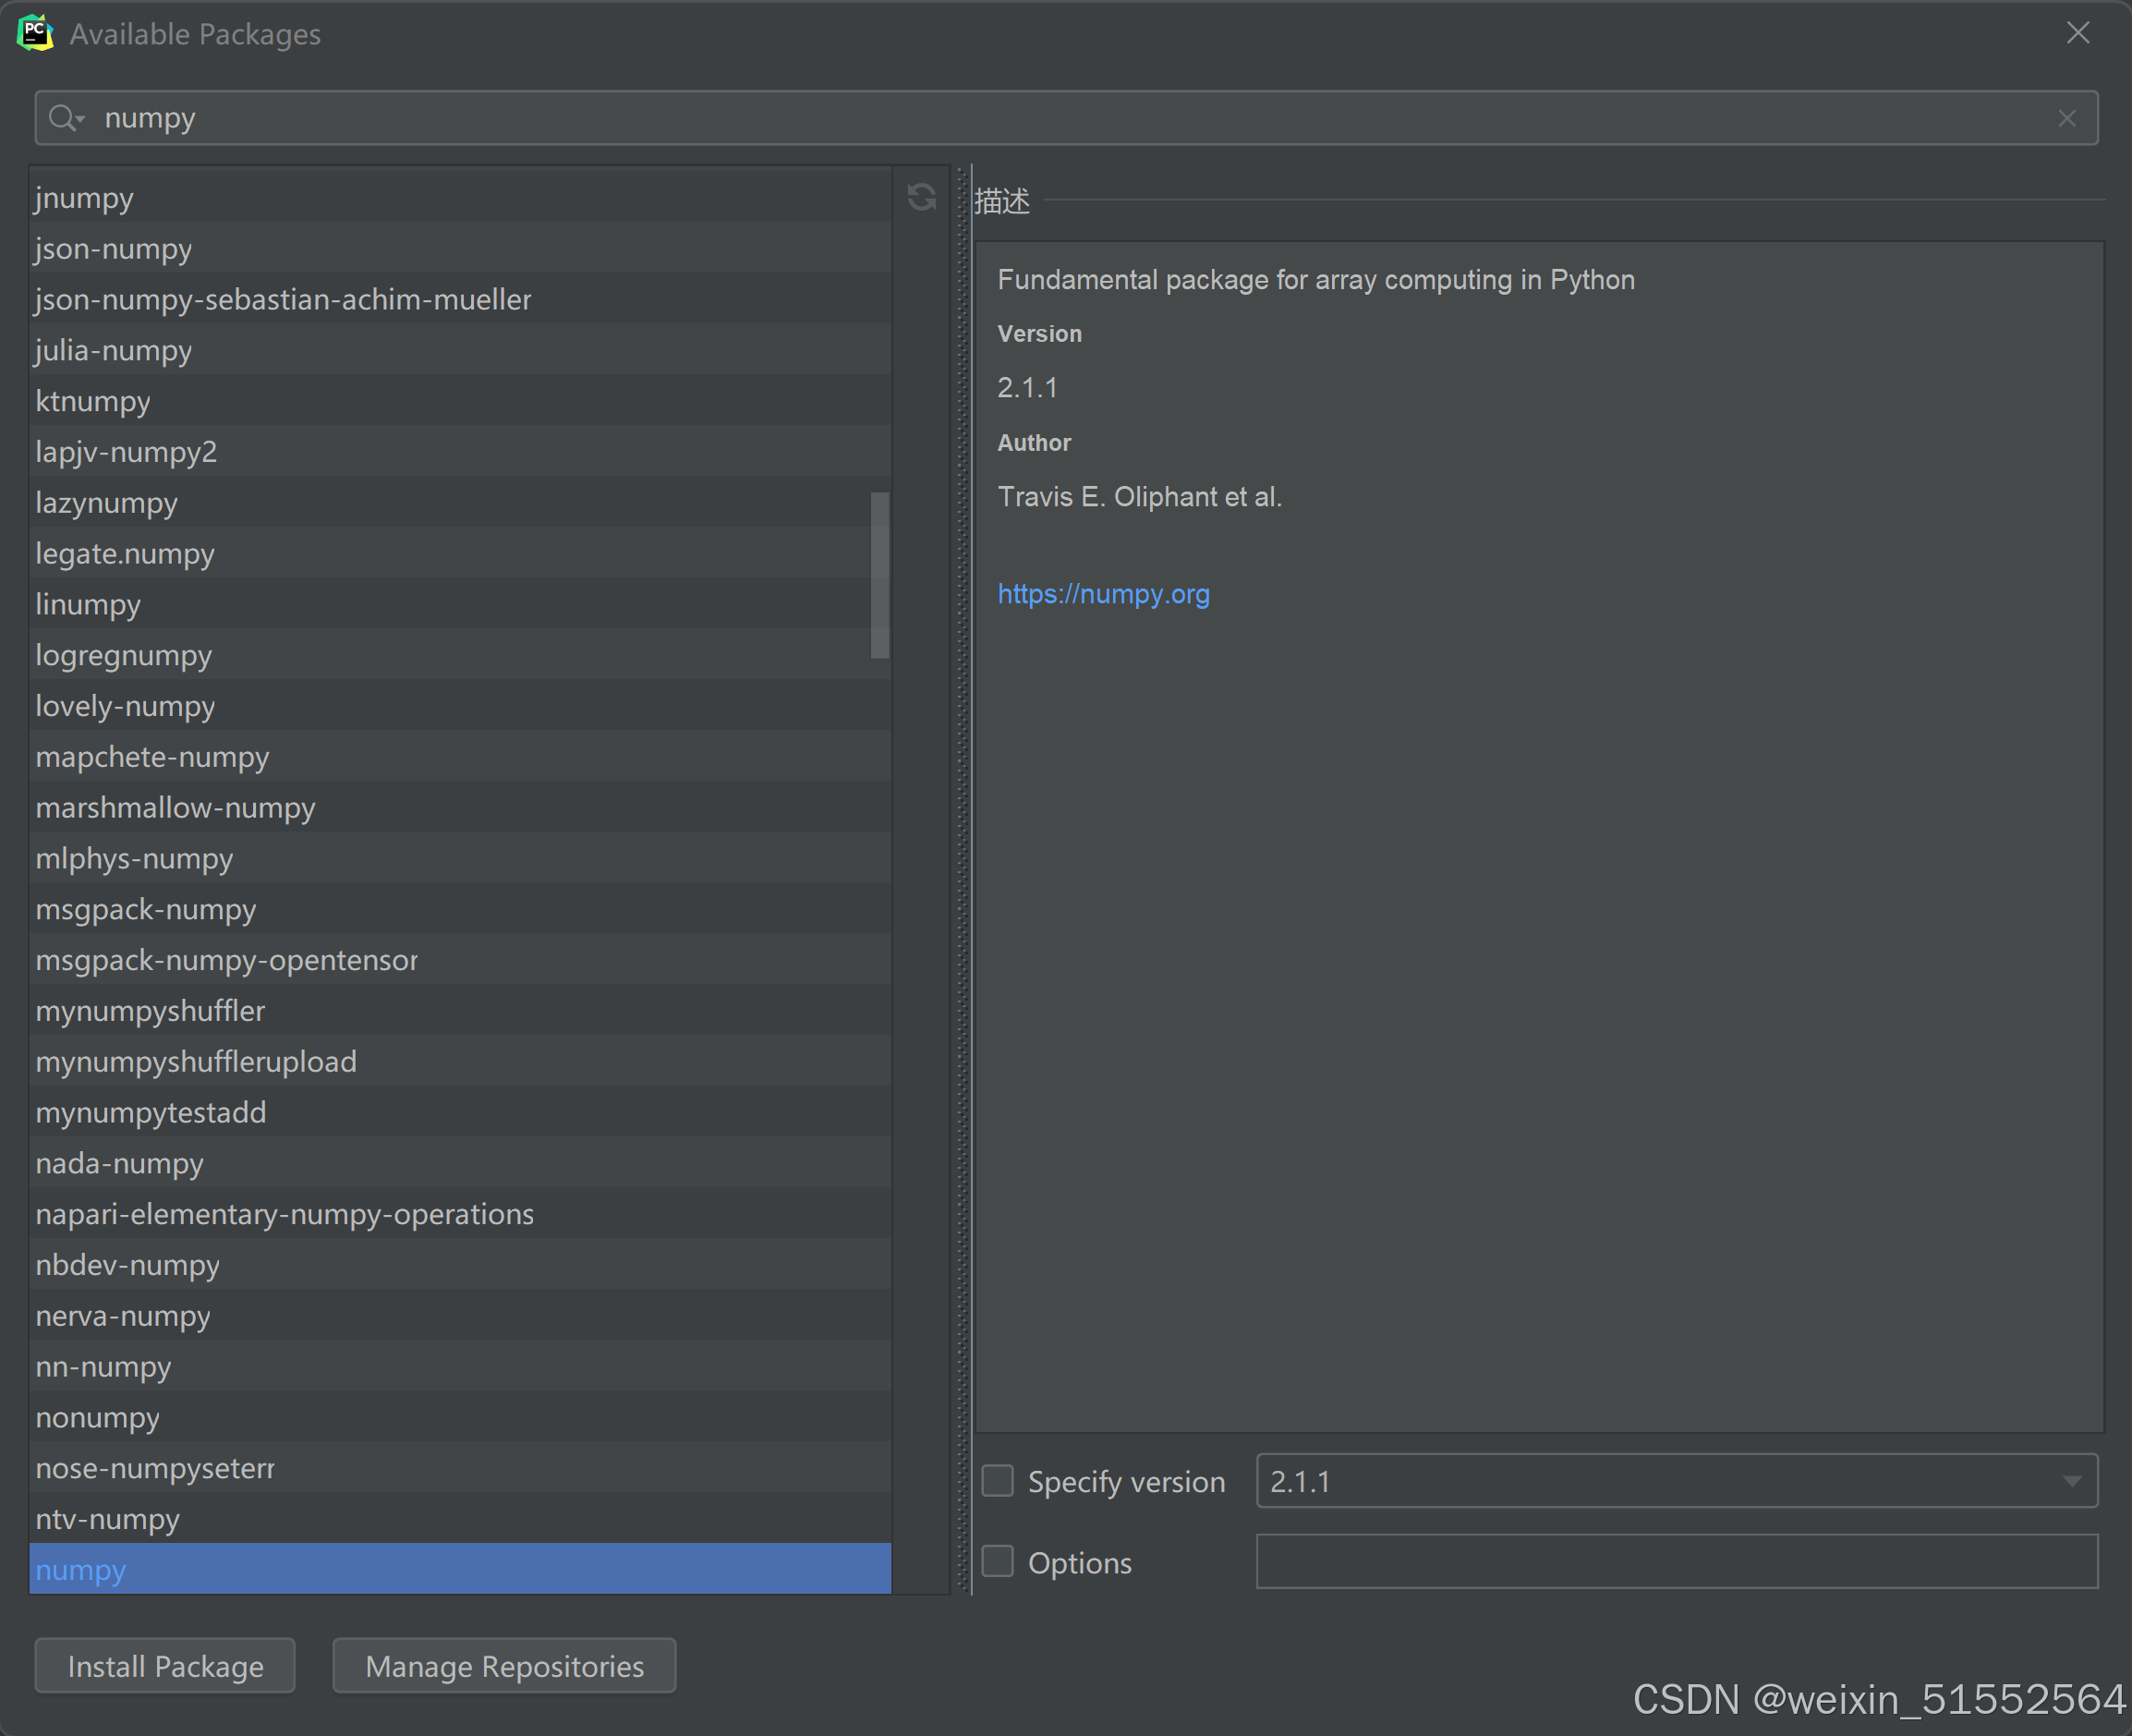Click the package list scrollbar thumb

tap(880, 575)
